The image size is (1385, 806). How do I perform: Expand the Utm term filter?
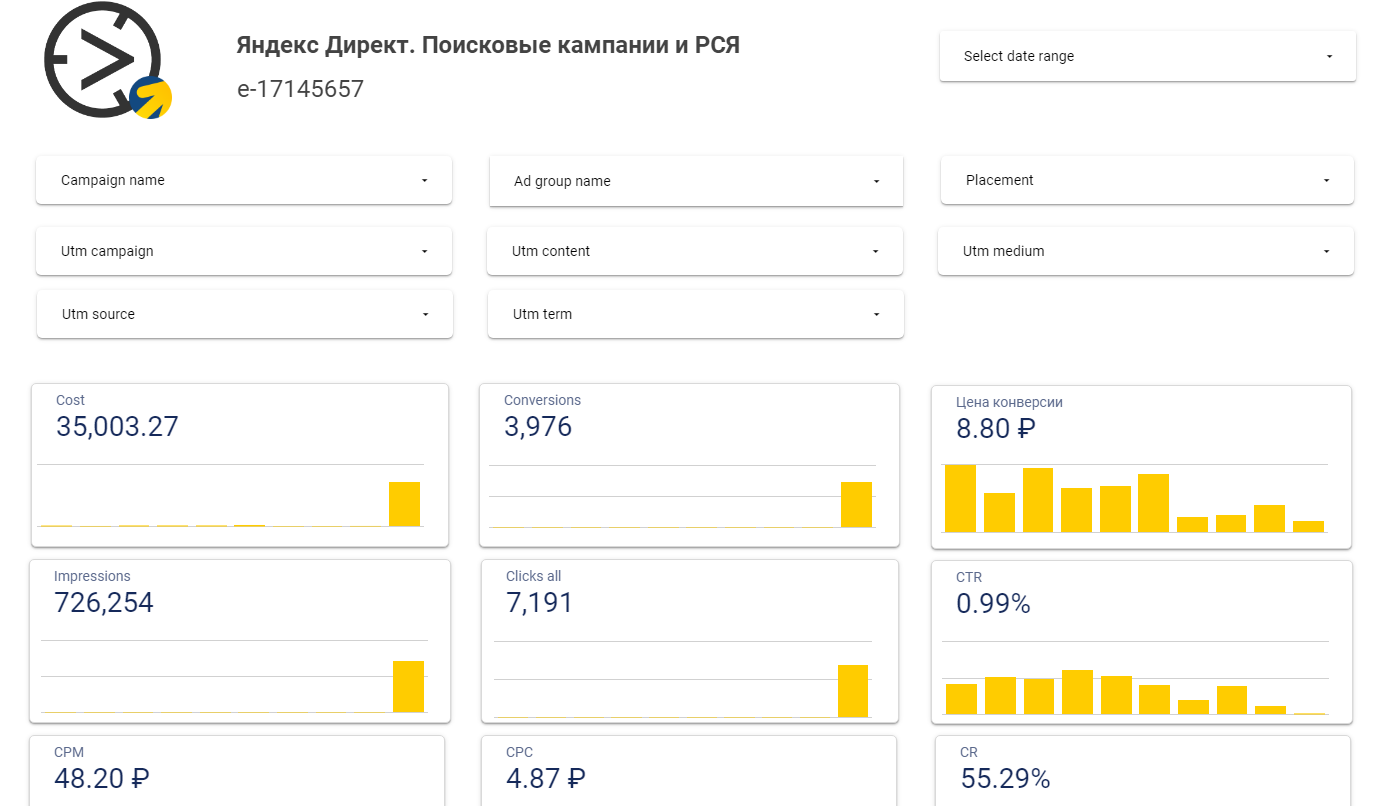(695, 313)
